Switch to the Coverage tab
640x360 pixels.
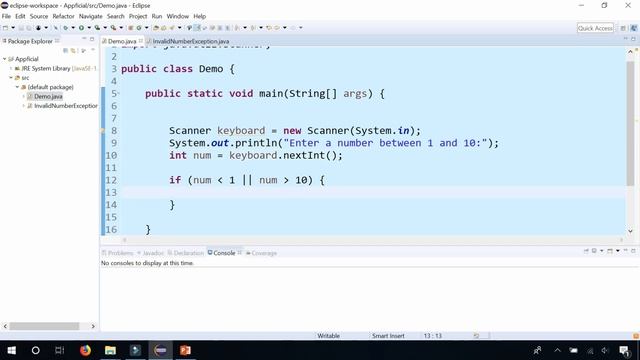click(261, 253)
